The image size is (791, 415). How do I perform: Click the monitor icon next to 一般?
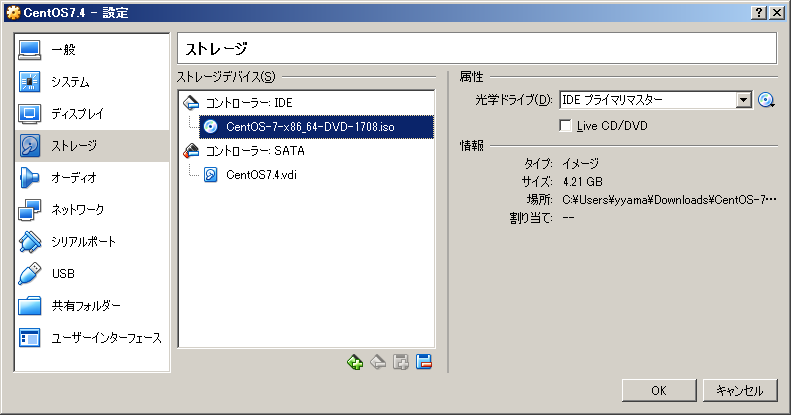click(x=30, y=49)
